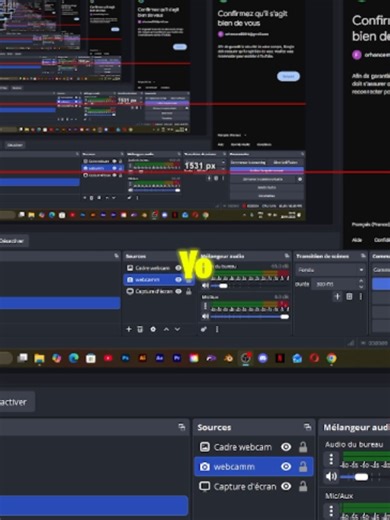Open OBS Studio icon on the largest taskbar
This screenshot has width=390, height=520.
coord(246,358)
